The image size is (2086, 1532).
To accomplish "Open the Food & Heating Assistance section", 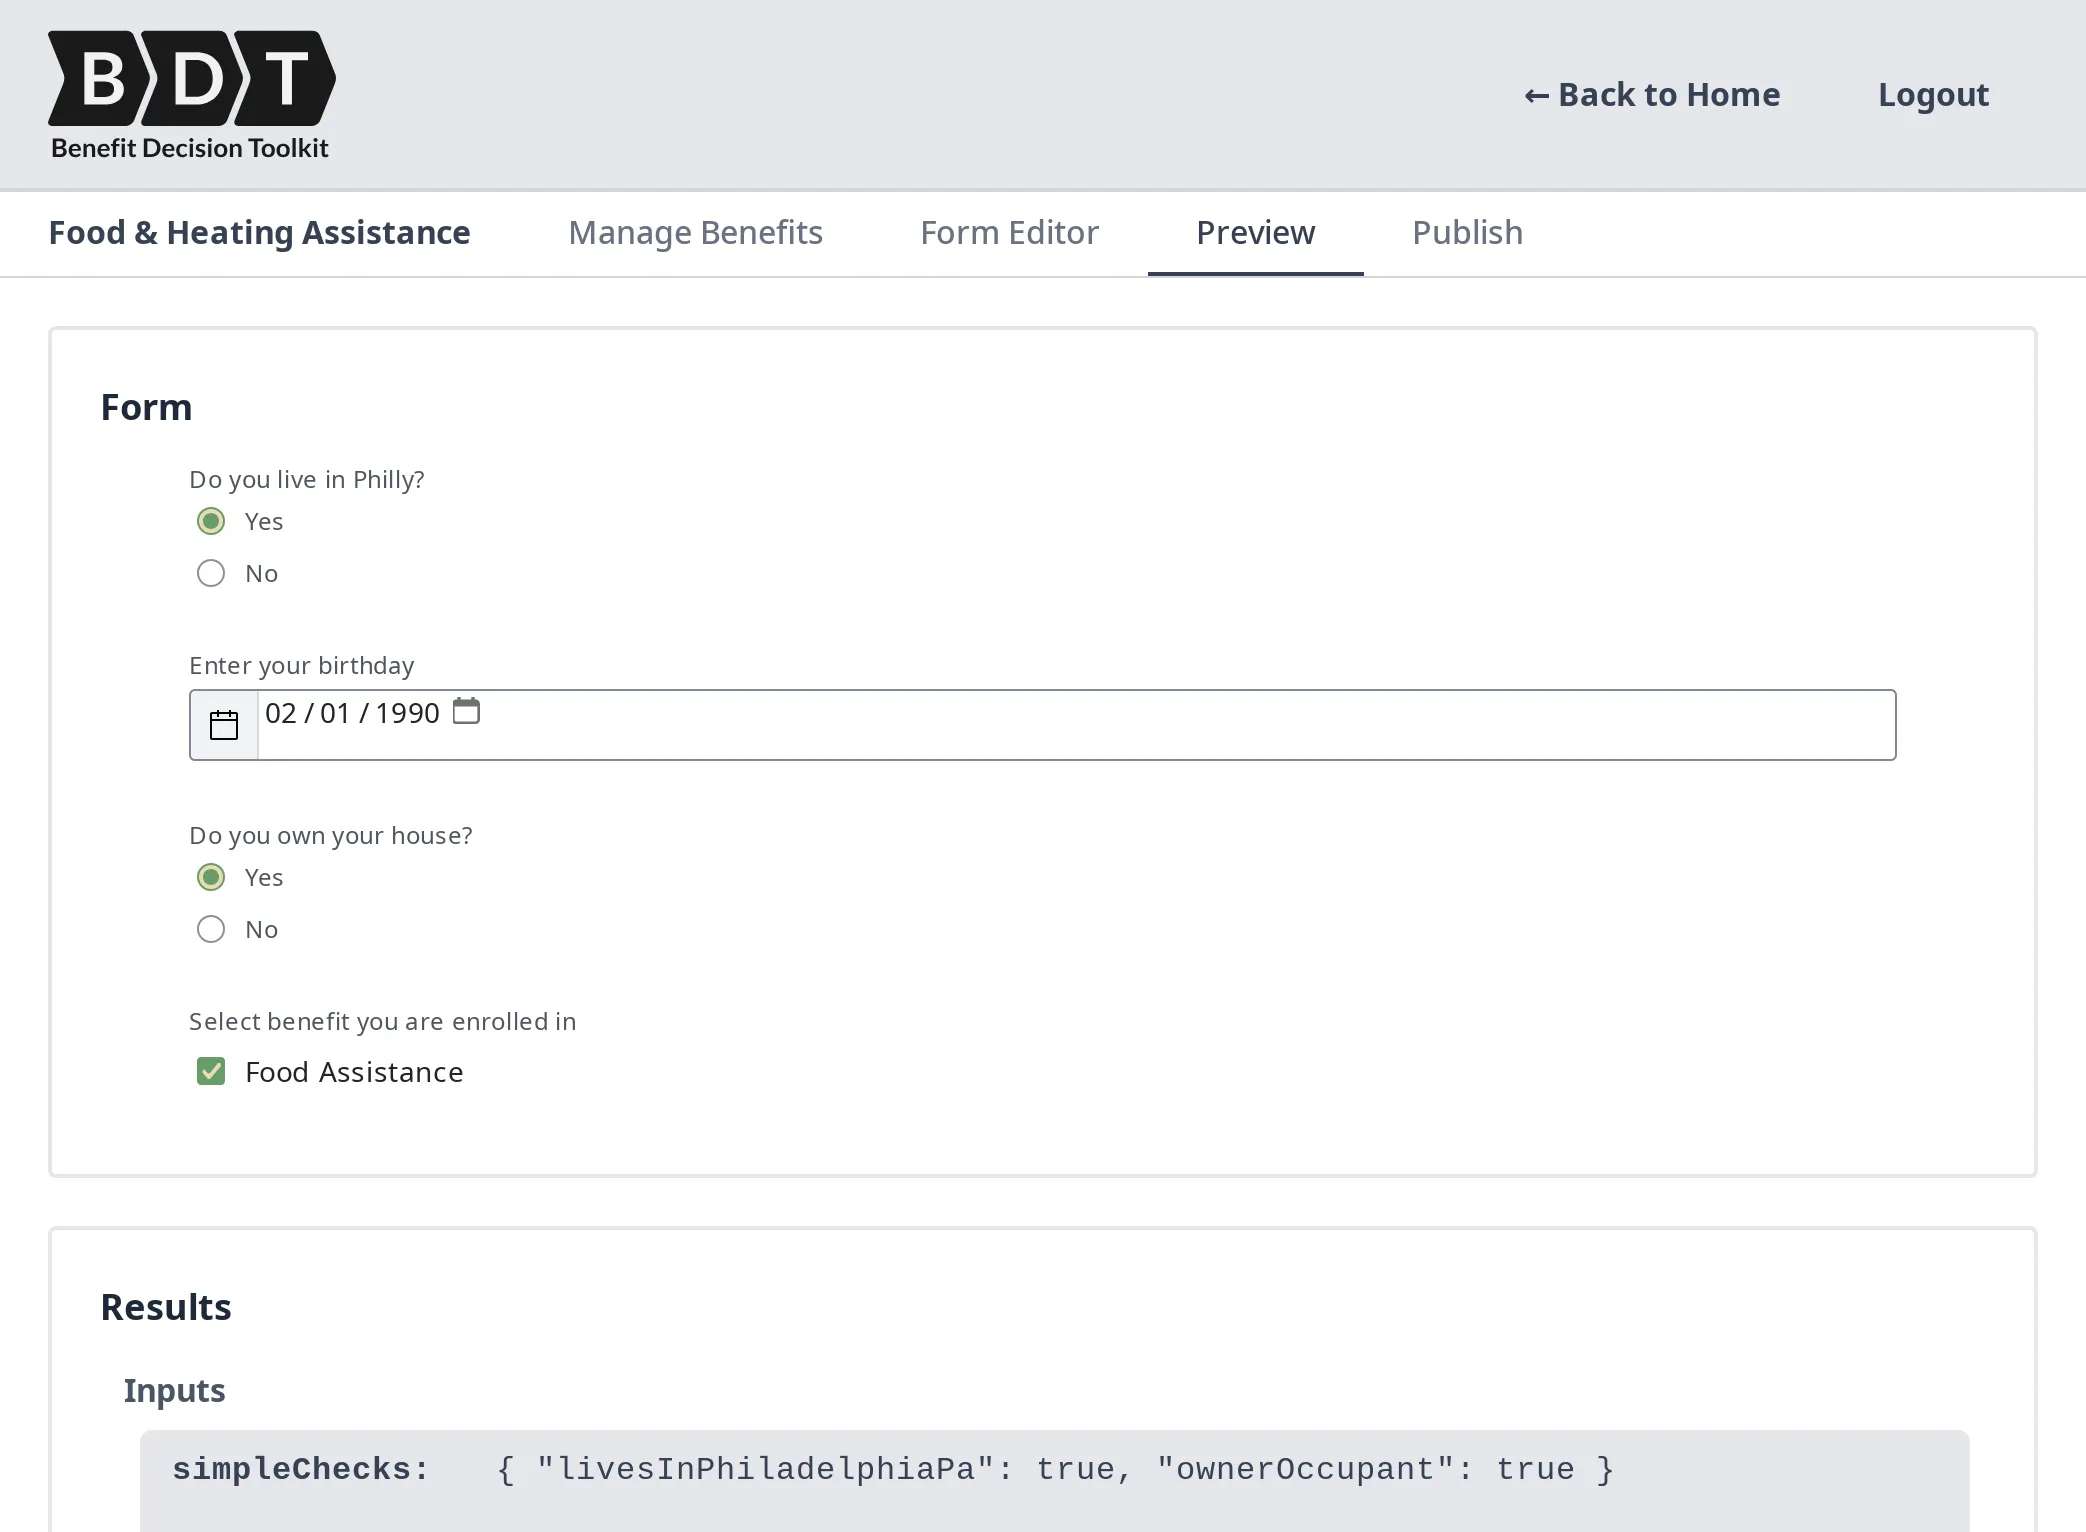I will 259,232.
